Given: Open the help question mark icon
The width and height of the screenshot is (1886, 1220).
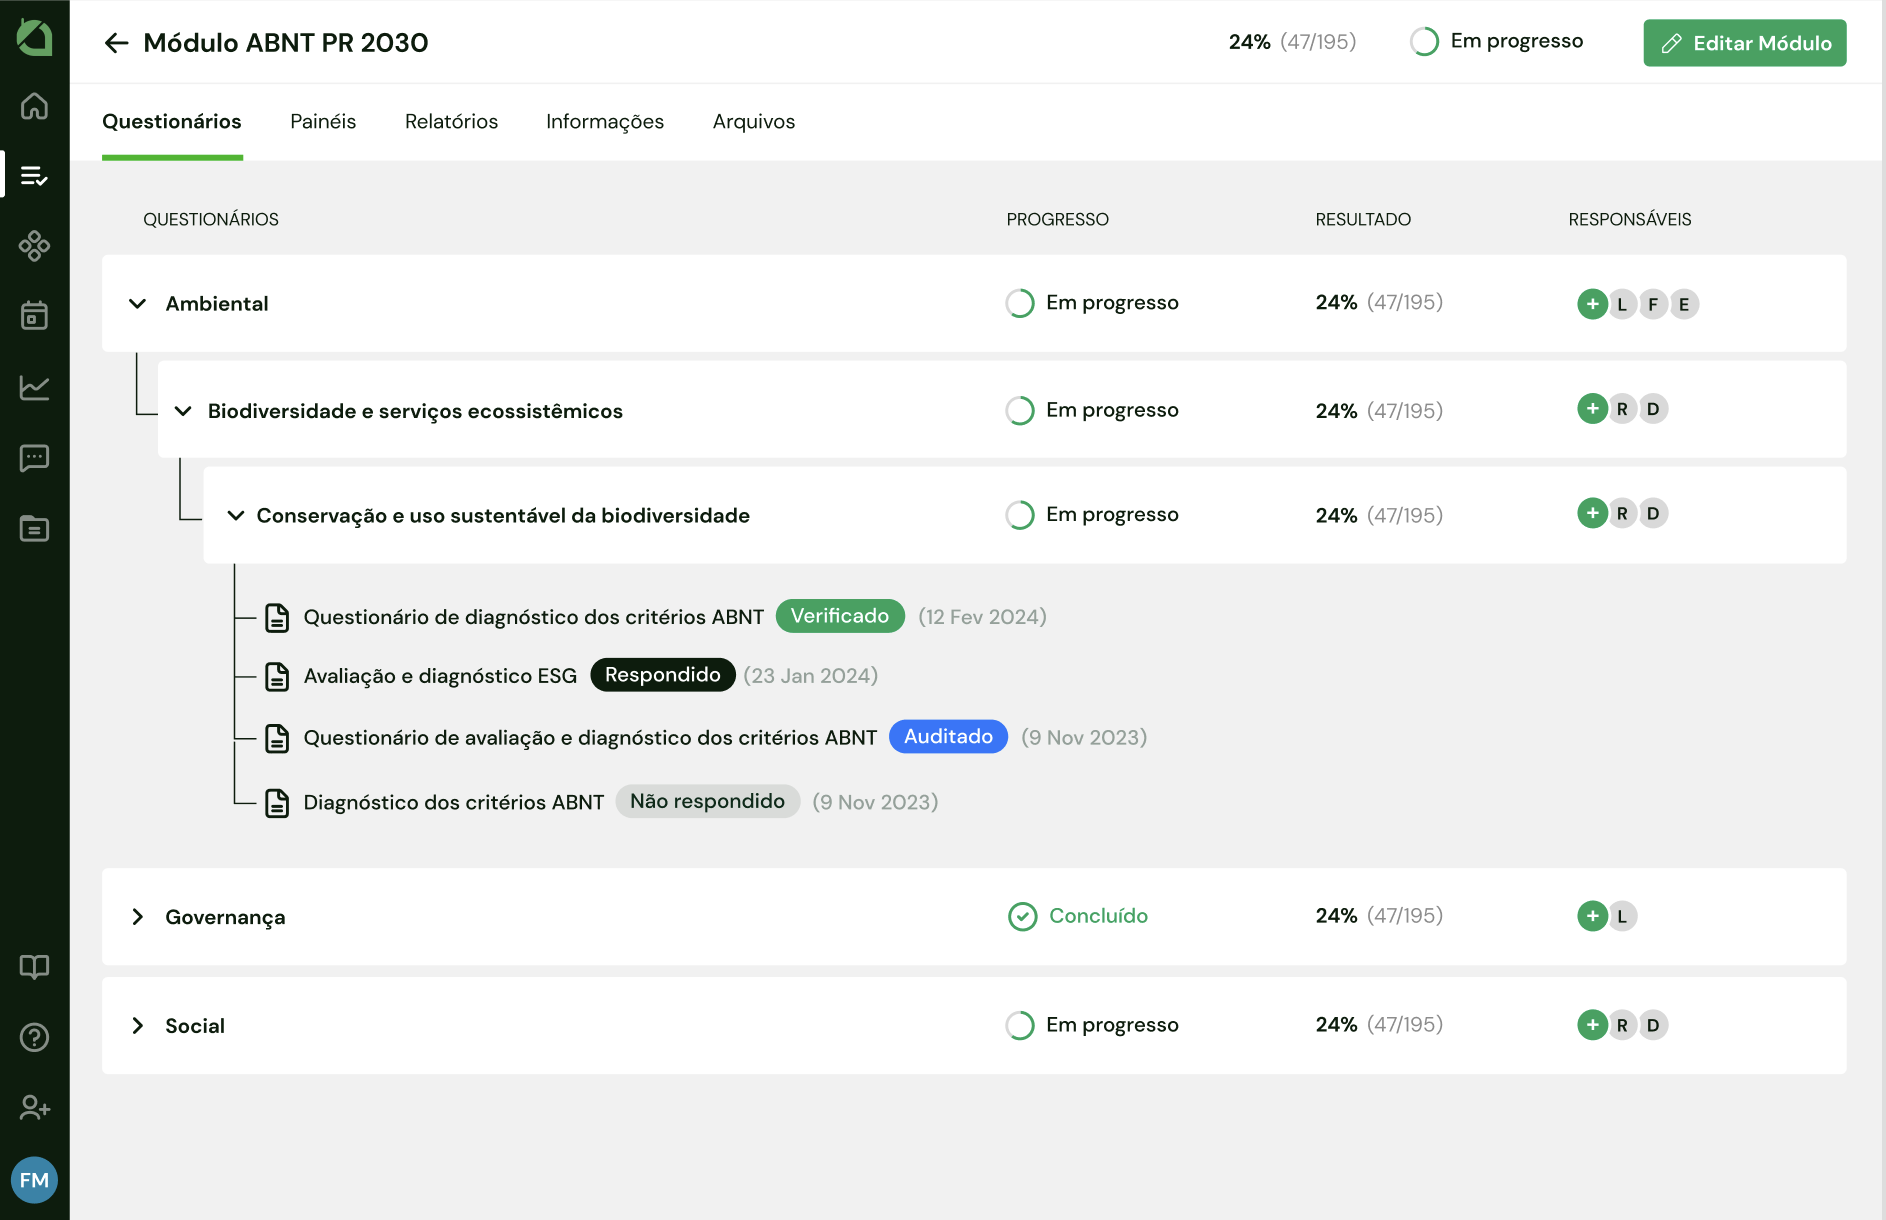Looking at the screenshot, I should click(x=34, y=1038).
